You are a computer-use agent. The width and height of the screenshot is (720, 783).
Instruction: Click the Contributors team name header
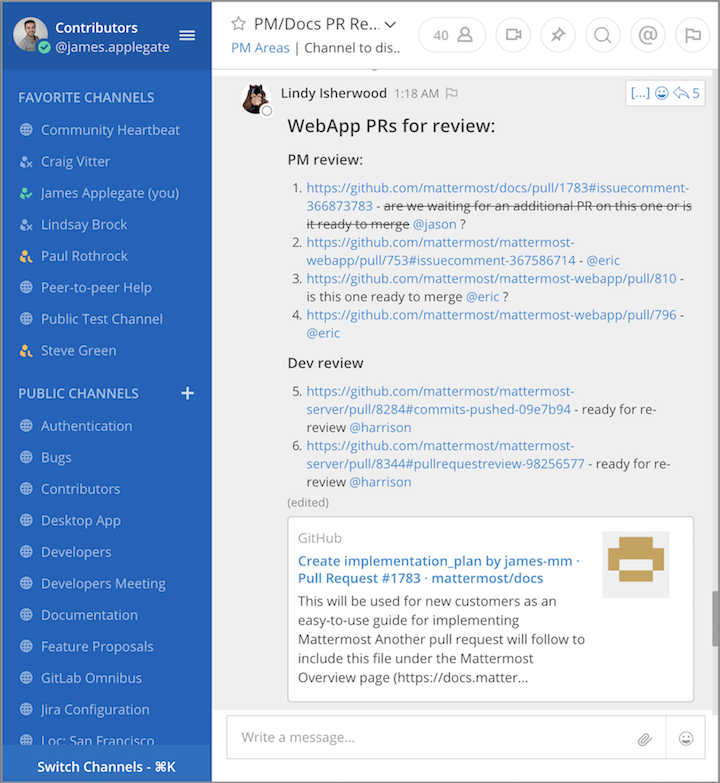tap(96, 27)
